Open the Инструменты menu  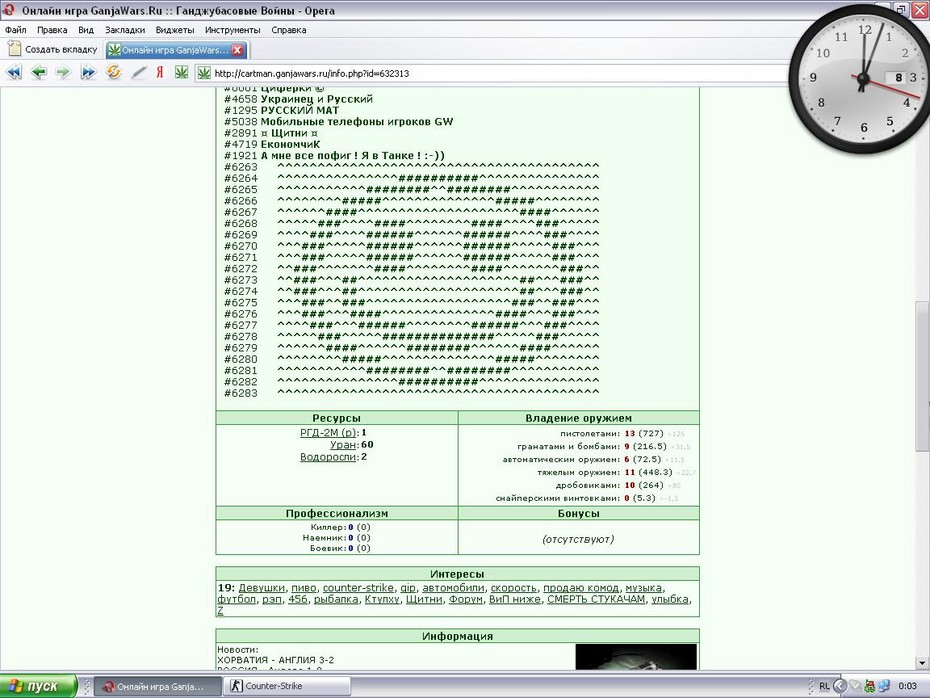[x=232, y=30]
